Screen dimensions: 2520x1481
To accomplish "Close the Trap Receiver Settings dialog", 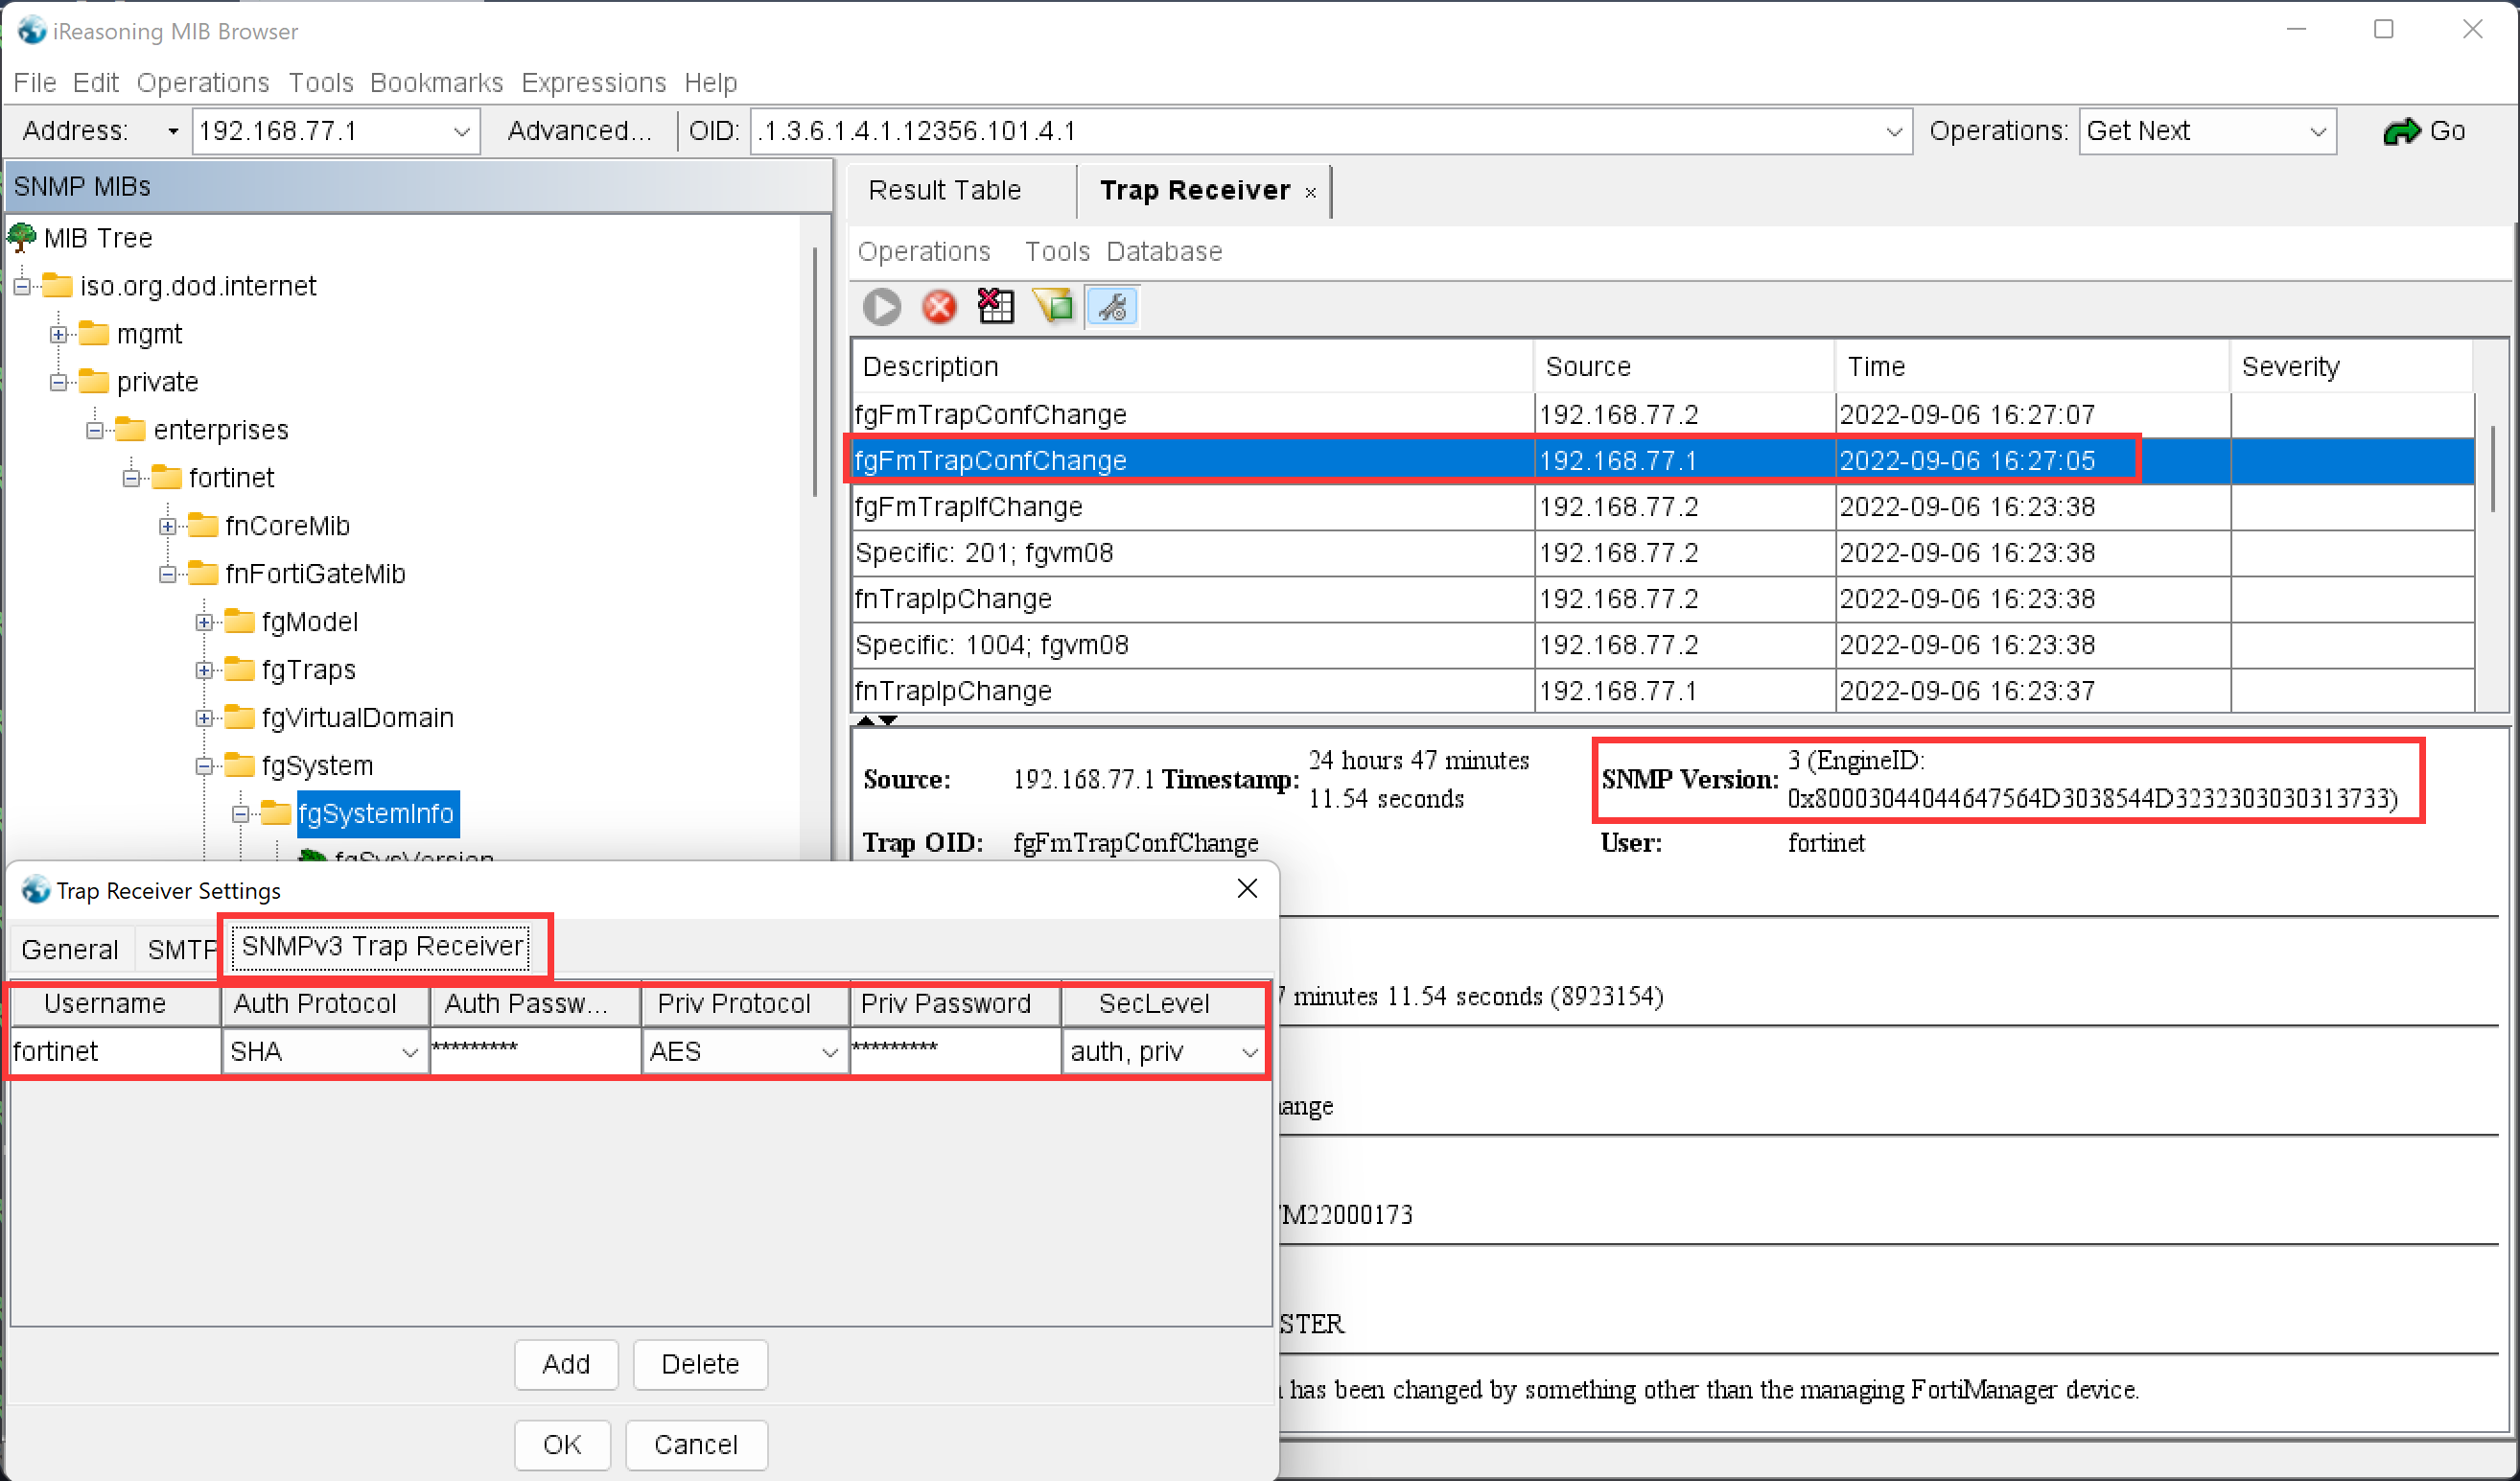I will [x=1246, y=889].
